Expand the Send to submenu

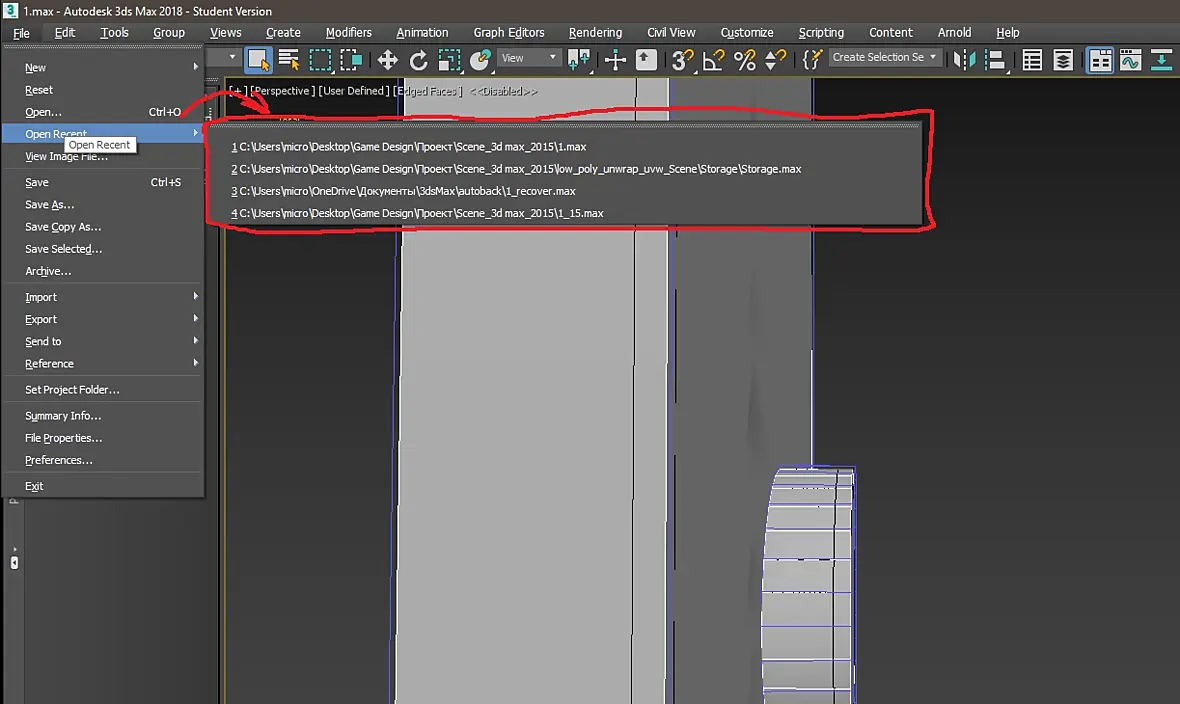click(103, 341)
